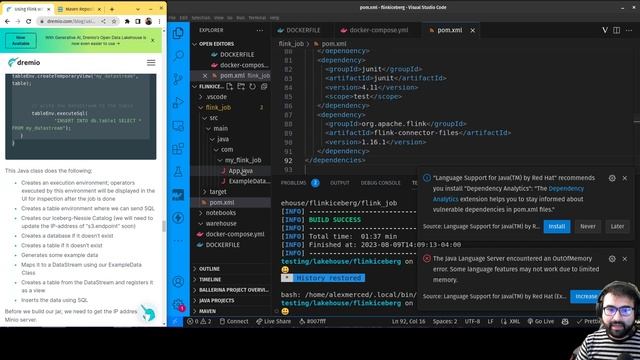Expand the Maven section

[x=207, y=311]
